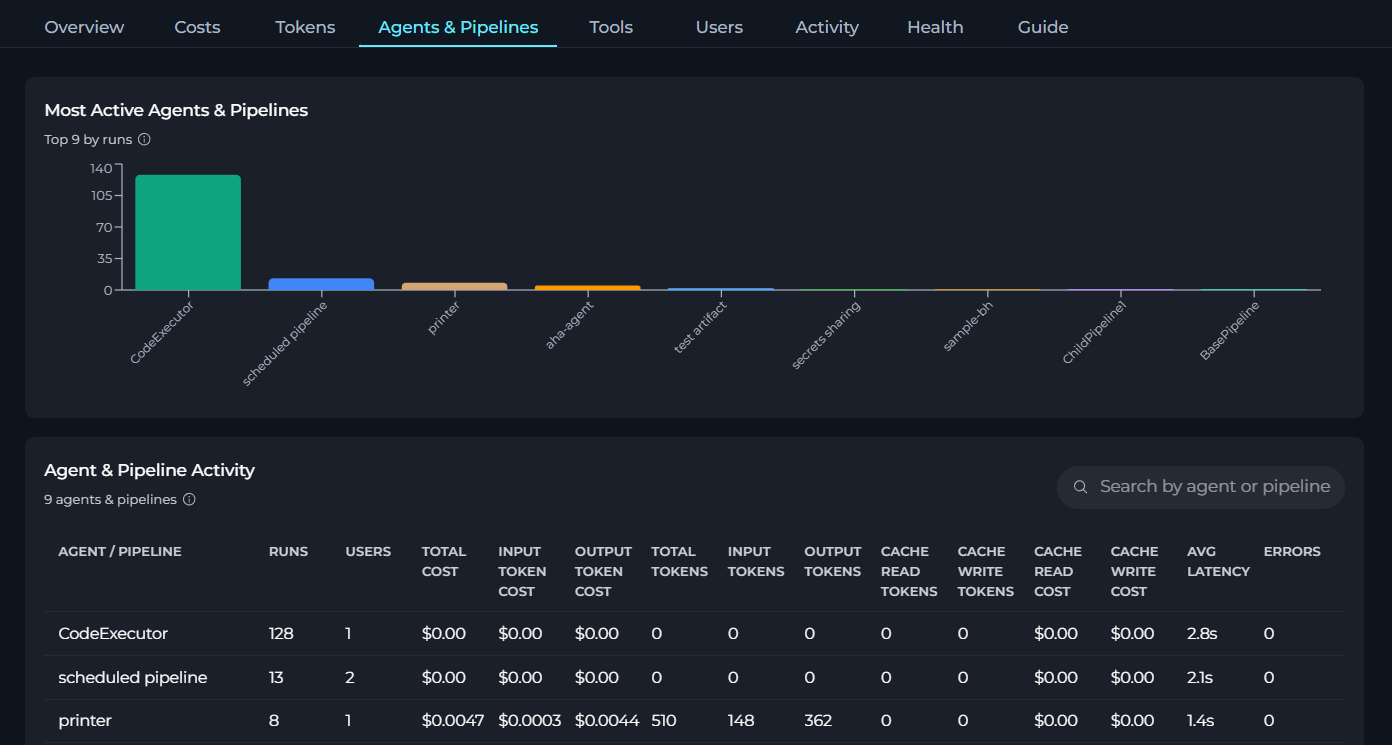Go to the Tools tab
Screen dimensions: 1392x745
[x=611, y=27]
